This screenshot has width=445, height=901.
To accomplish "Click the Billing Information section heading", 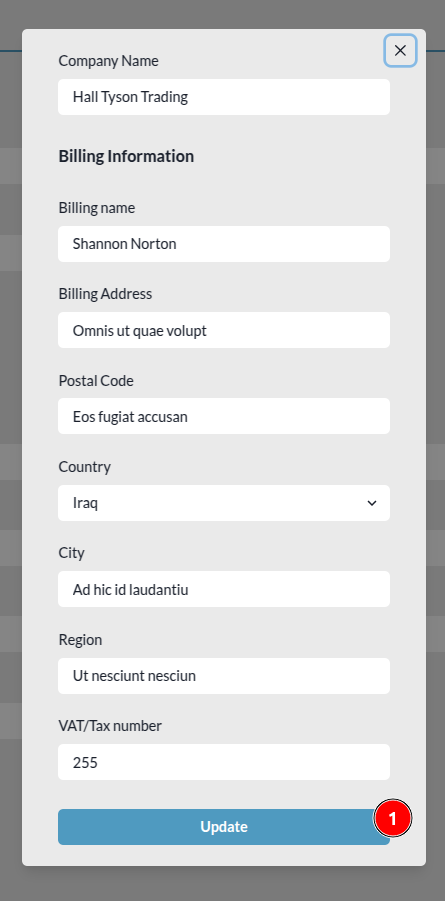I will 126,156.
